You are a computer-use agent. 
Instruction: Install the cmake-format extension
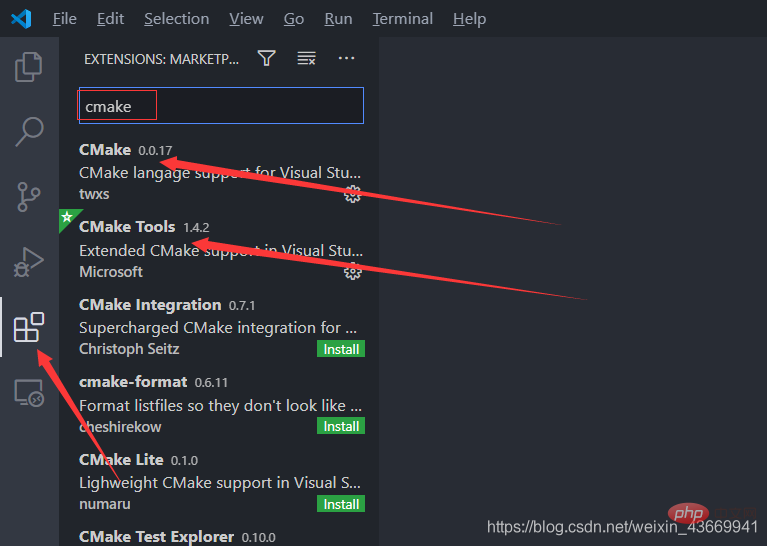(x=341, y=427)
